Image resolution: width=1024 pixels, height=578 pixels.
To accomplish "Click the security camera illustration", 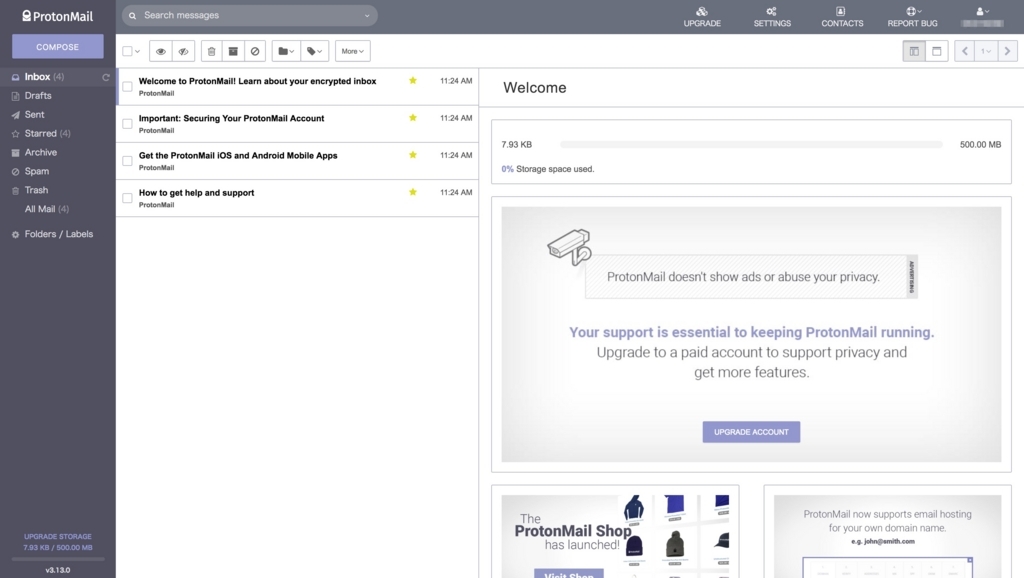I will click(x=569, y=246).
